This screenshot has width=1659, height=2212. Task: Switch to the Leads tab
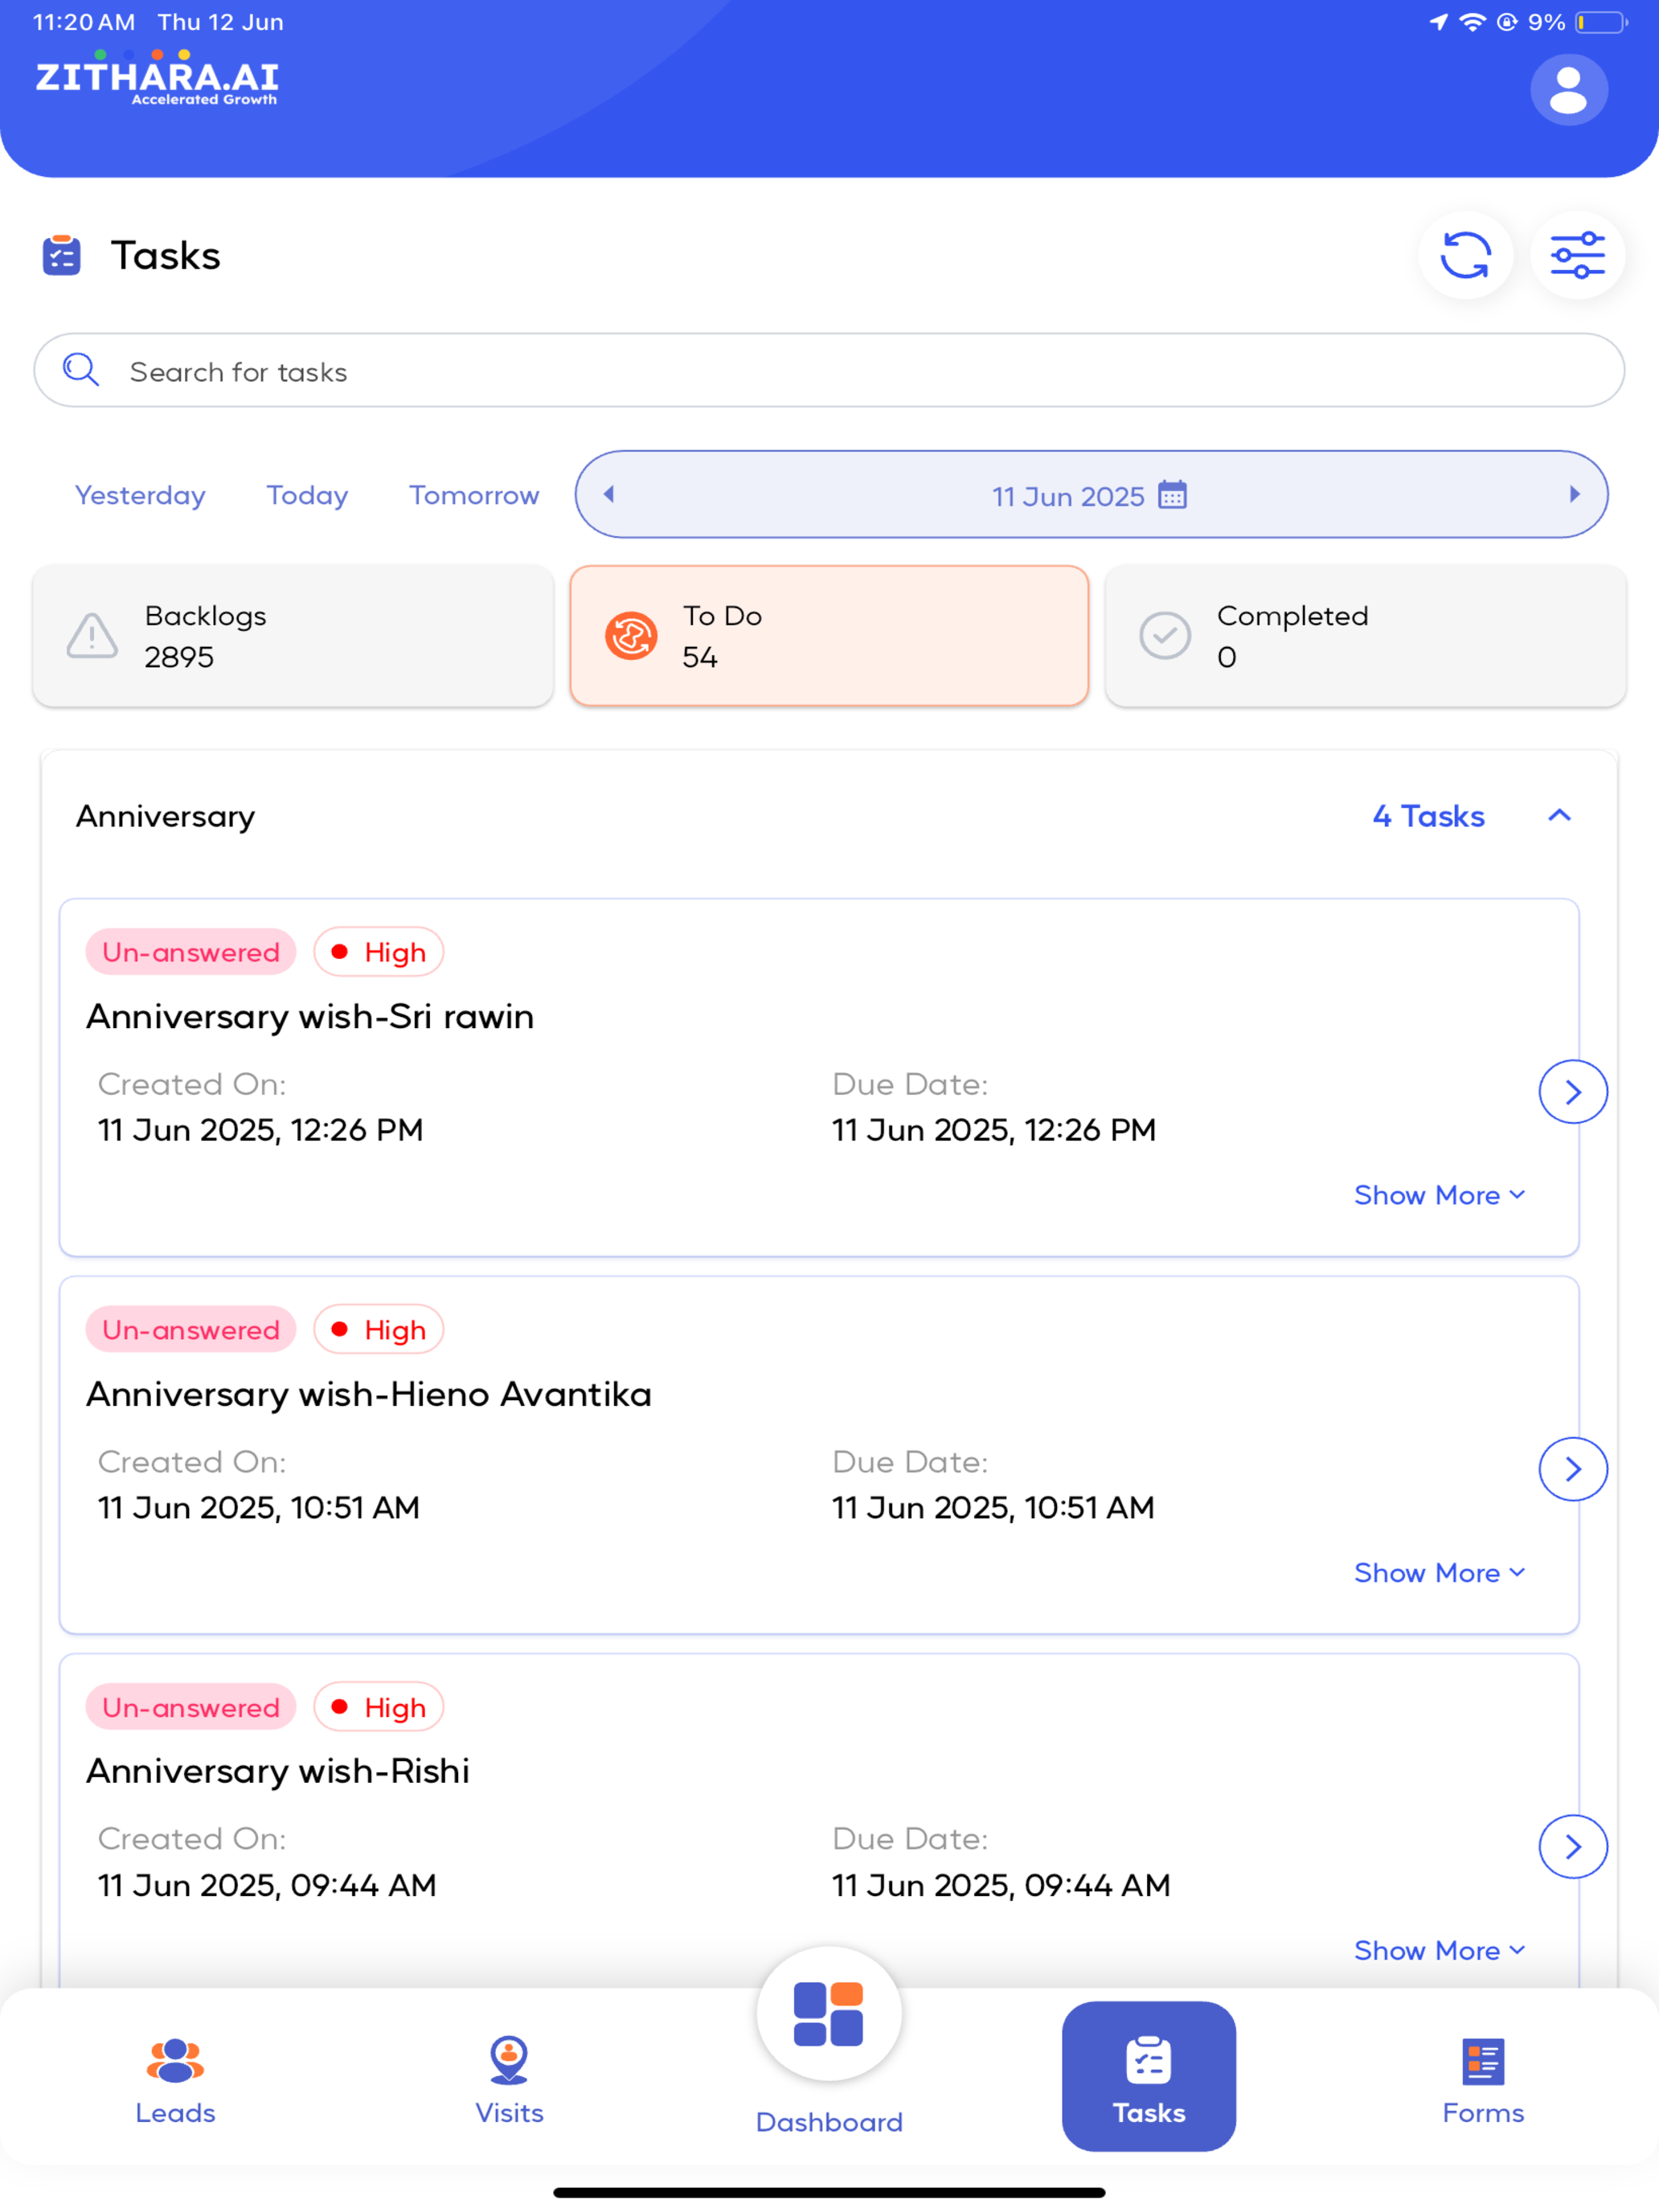coord(175,2081)
